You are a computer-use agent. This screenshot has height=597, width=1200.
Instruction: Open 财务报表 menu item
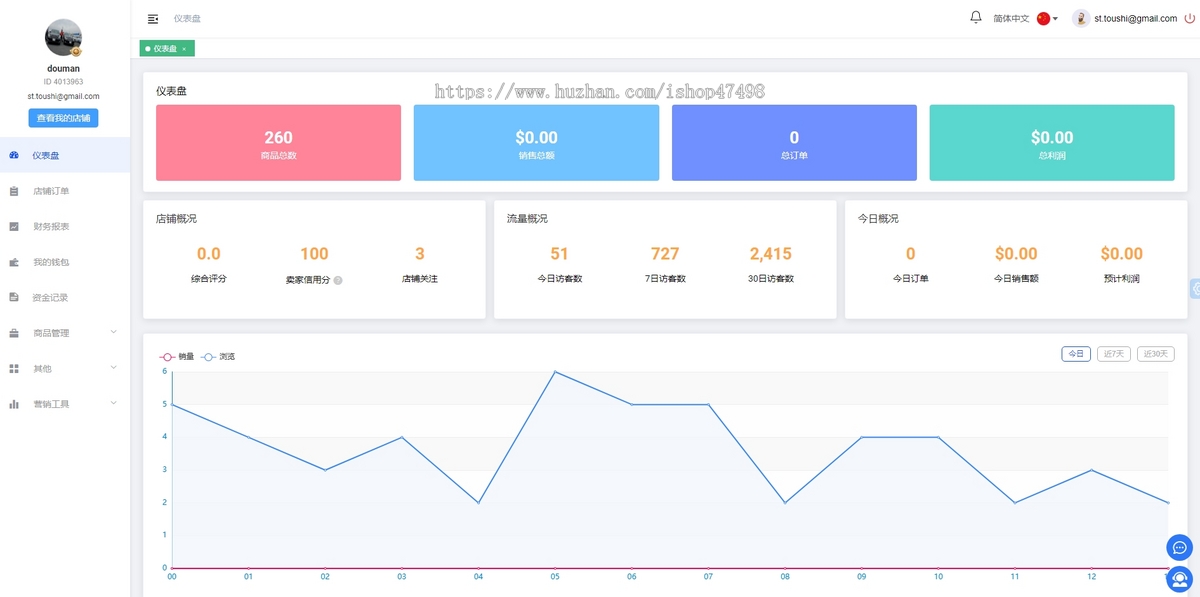(65, 226)
